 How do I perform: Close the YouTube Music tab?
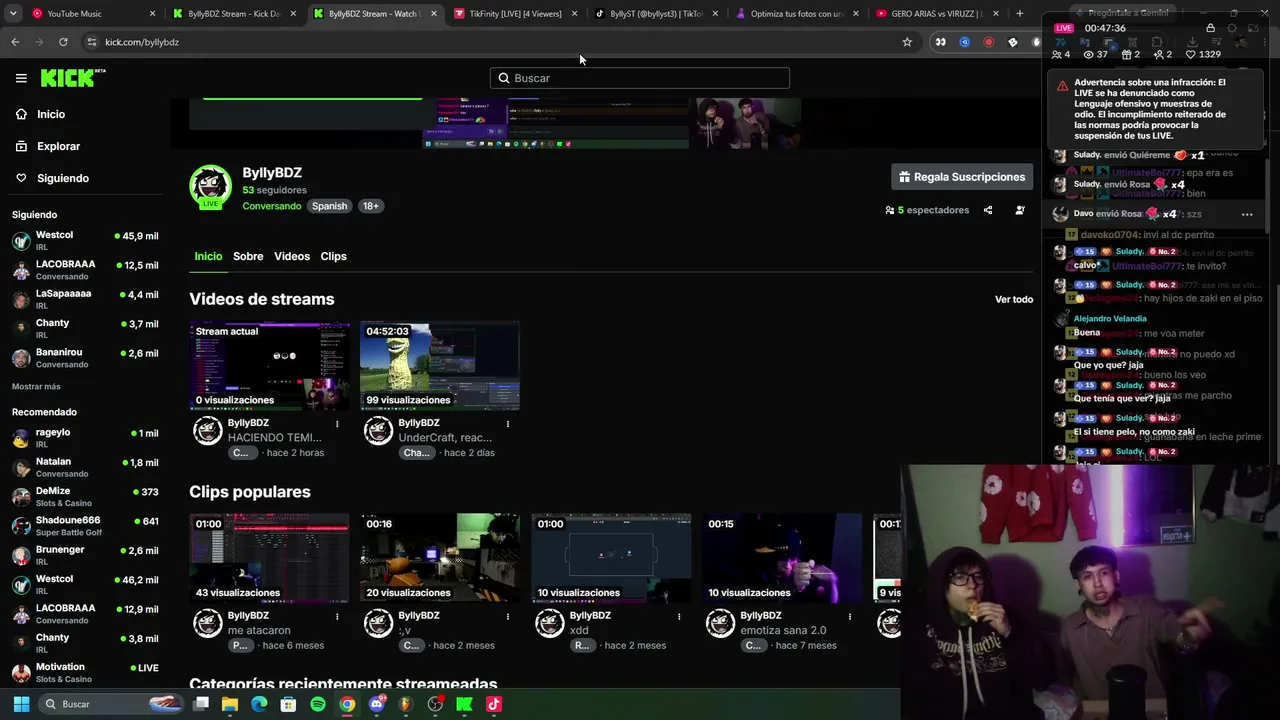click(x=153, y=14)
